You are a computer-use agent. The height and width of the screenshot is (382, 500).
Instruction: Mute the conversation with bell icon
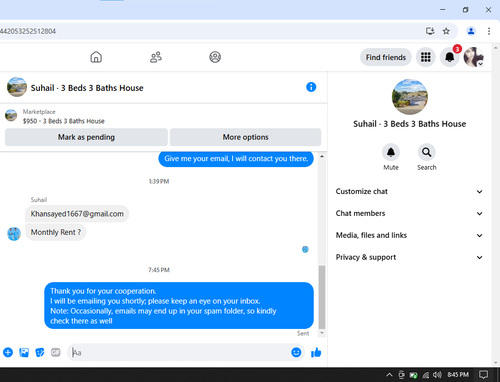pos(391,152)
